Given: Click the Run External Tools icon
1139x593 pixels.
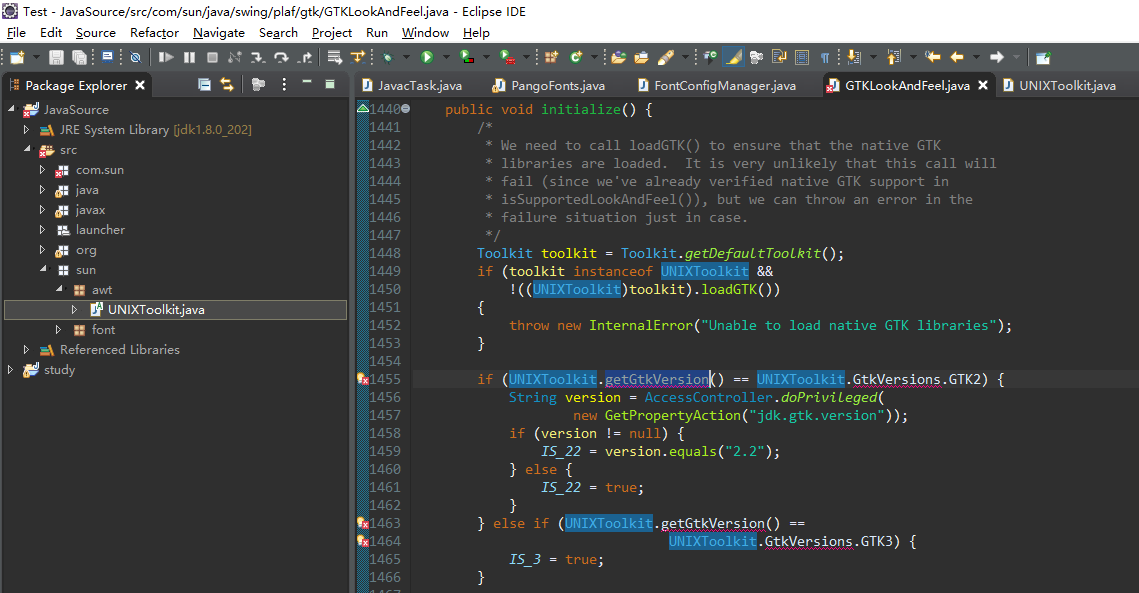Looking at the screenshot, I should (x=507, y=57).
